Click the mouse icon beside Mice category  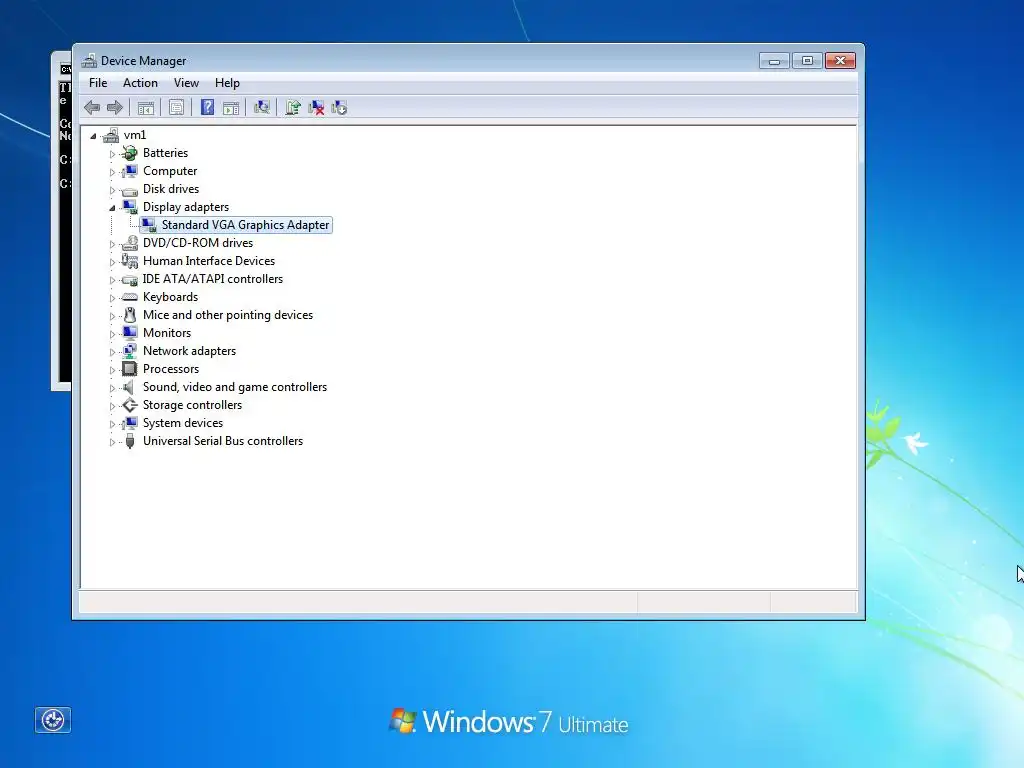tap(130, 315)
